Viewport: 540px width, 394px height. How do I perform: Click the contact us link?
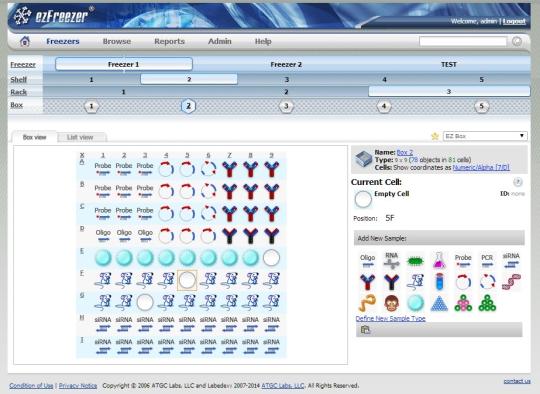517,381
